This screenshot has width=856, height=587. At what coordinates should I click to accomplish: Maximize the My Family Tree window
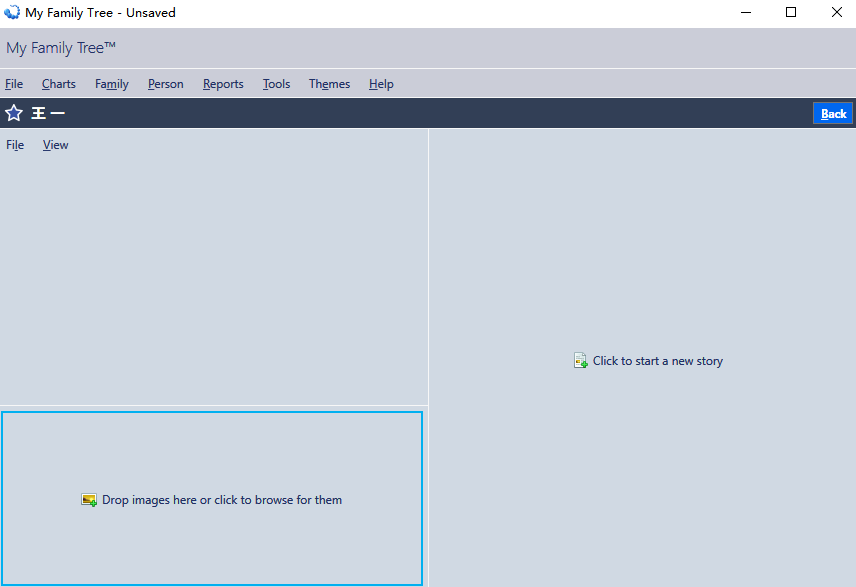pos(790,12)
